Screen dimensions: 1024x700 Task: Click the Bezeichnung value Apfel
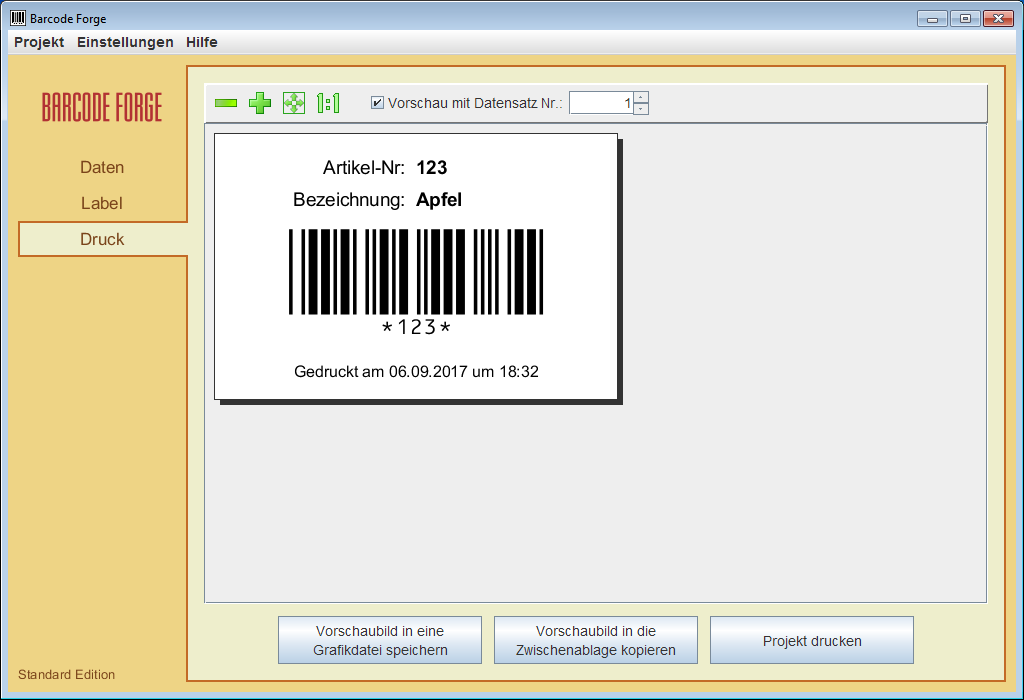(439, 200)
